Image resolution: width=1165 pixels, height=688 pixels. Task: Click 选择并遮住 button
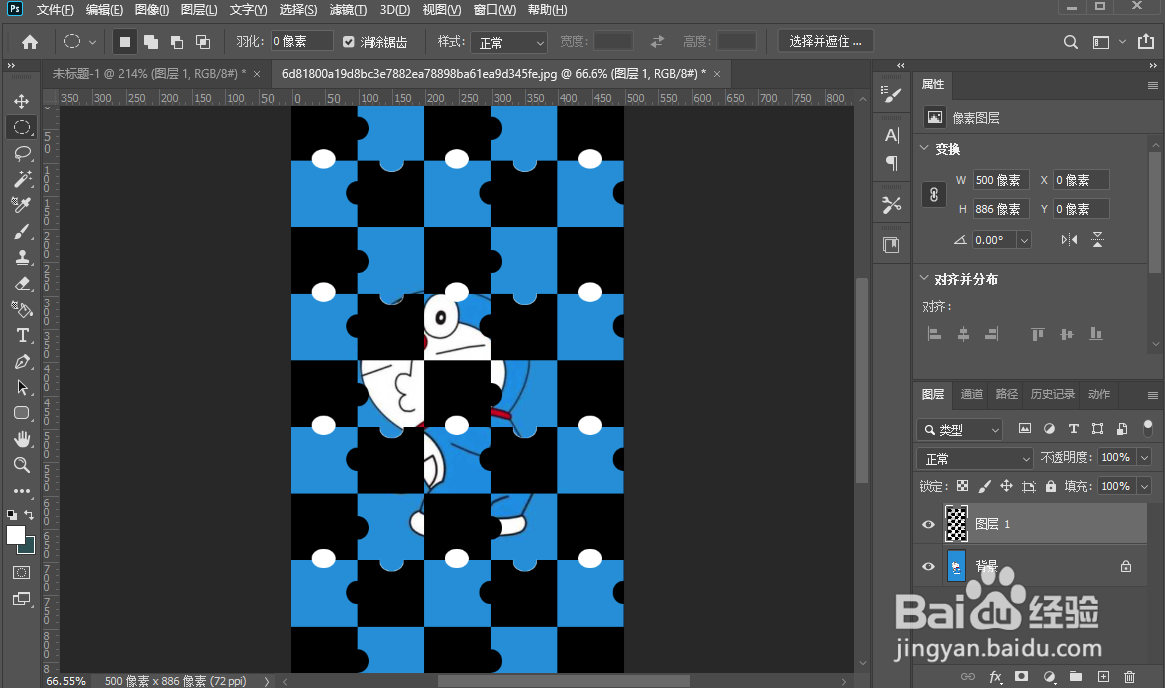[825, 42]
